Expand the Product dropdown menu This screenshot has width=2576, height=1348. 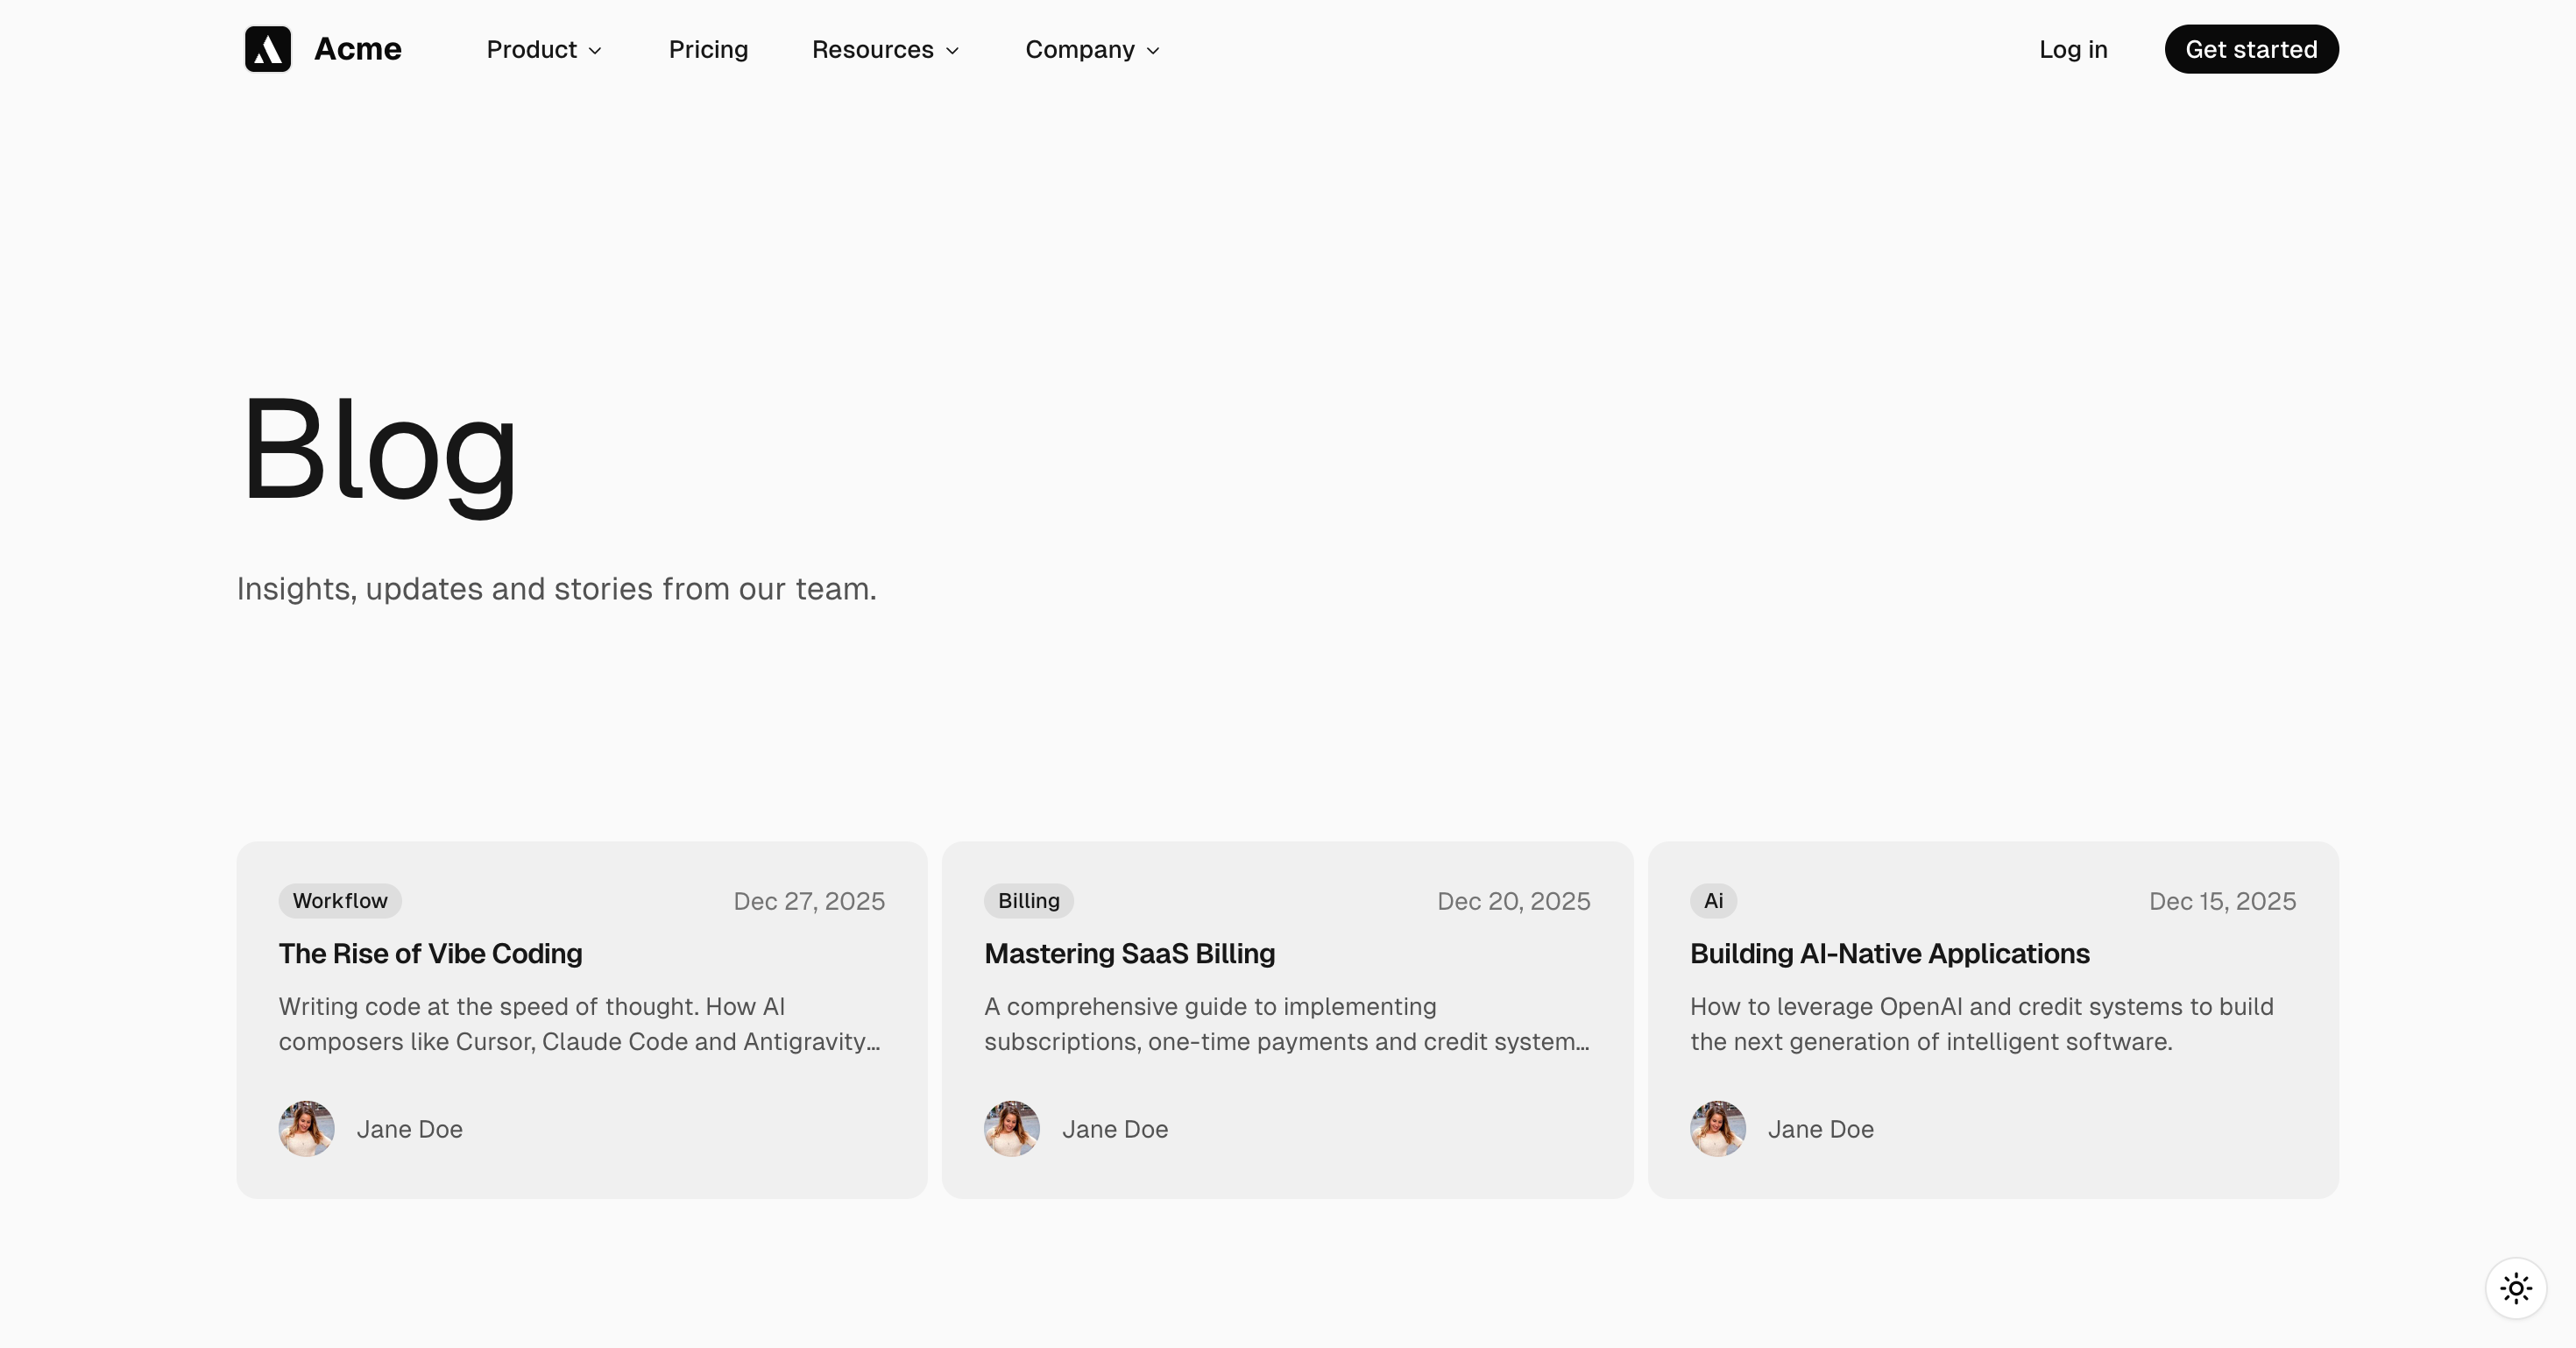pyautogui.click(x=544, y=50)
